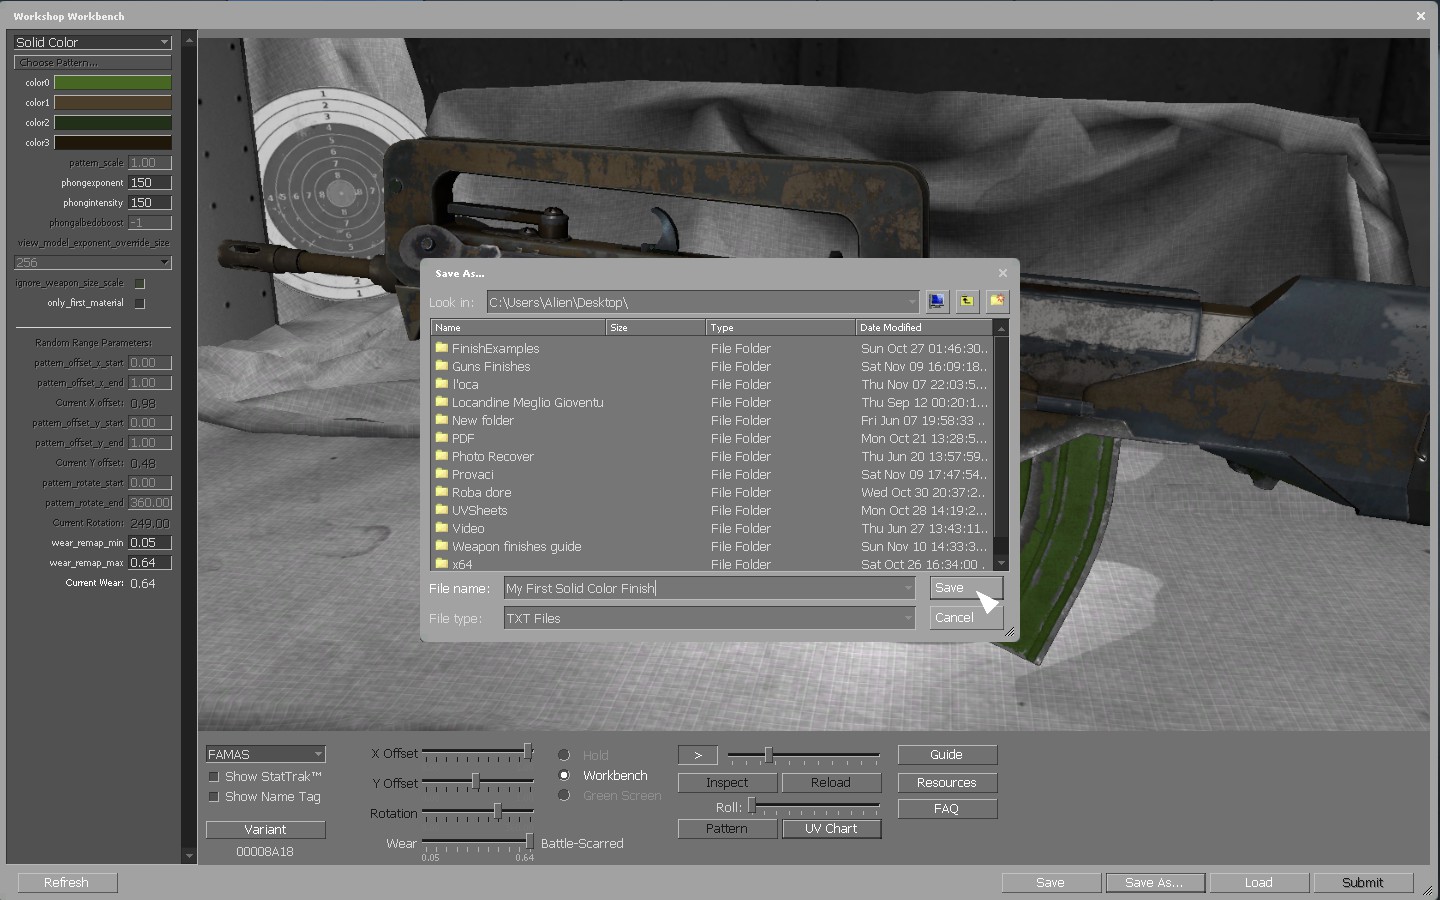Image resolution: width=1440 pixels, height=900 pixels.
Task: Enable Show Name Tag checkbox
Action: 213,797
